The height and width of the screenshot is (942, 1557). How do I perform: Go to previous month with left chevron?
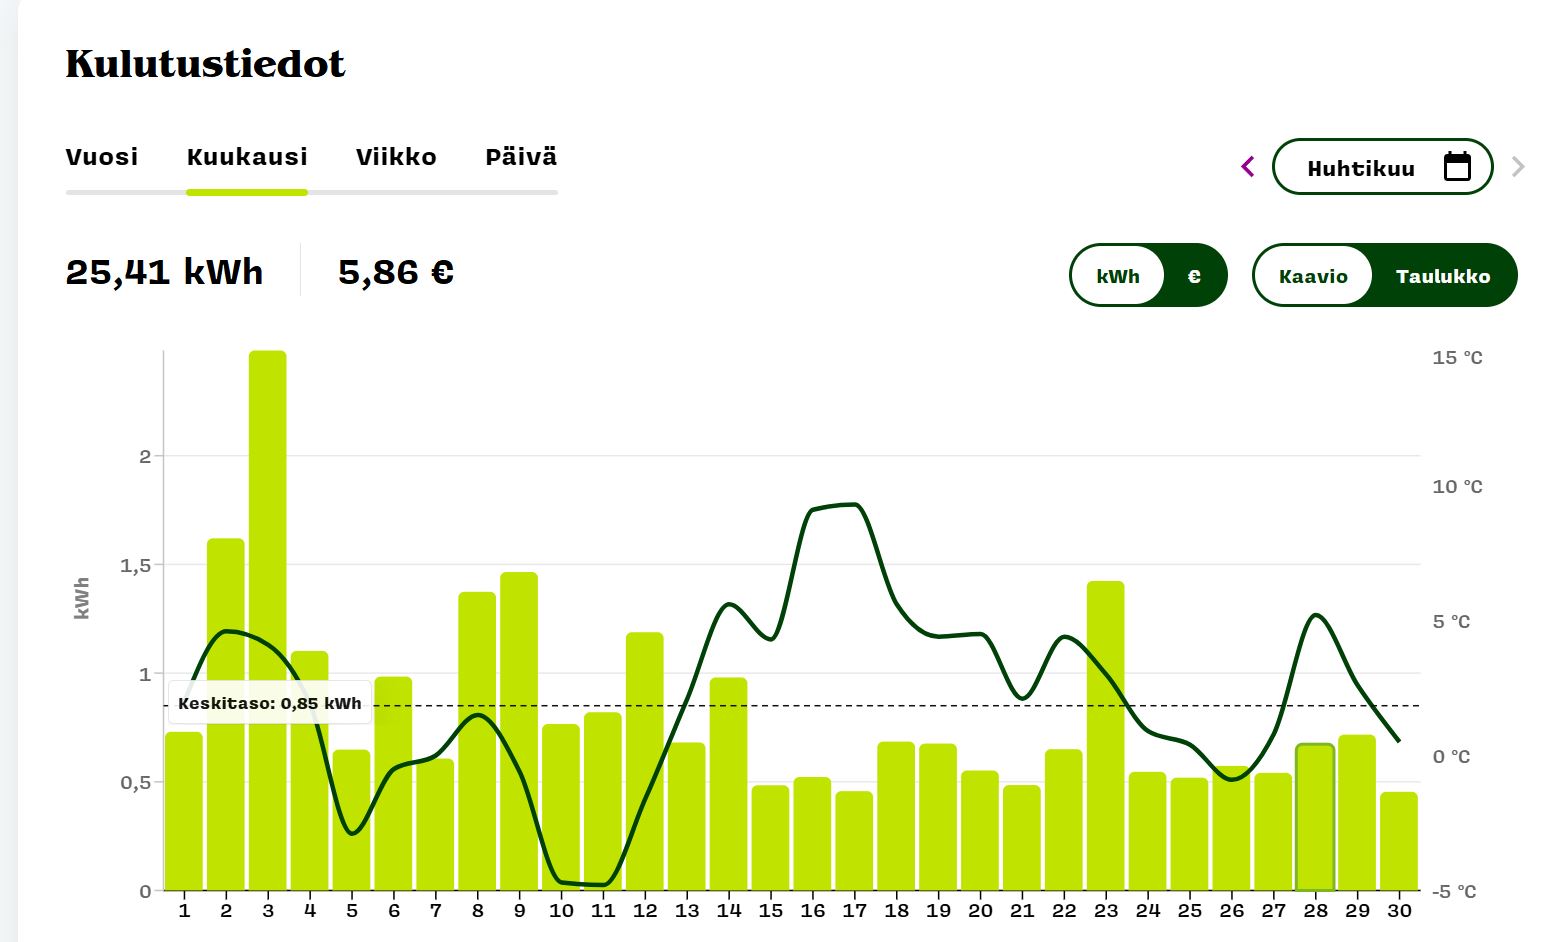(1247, 167)
